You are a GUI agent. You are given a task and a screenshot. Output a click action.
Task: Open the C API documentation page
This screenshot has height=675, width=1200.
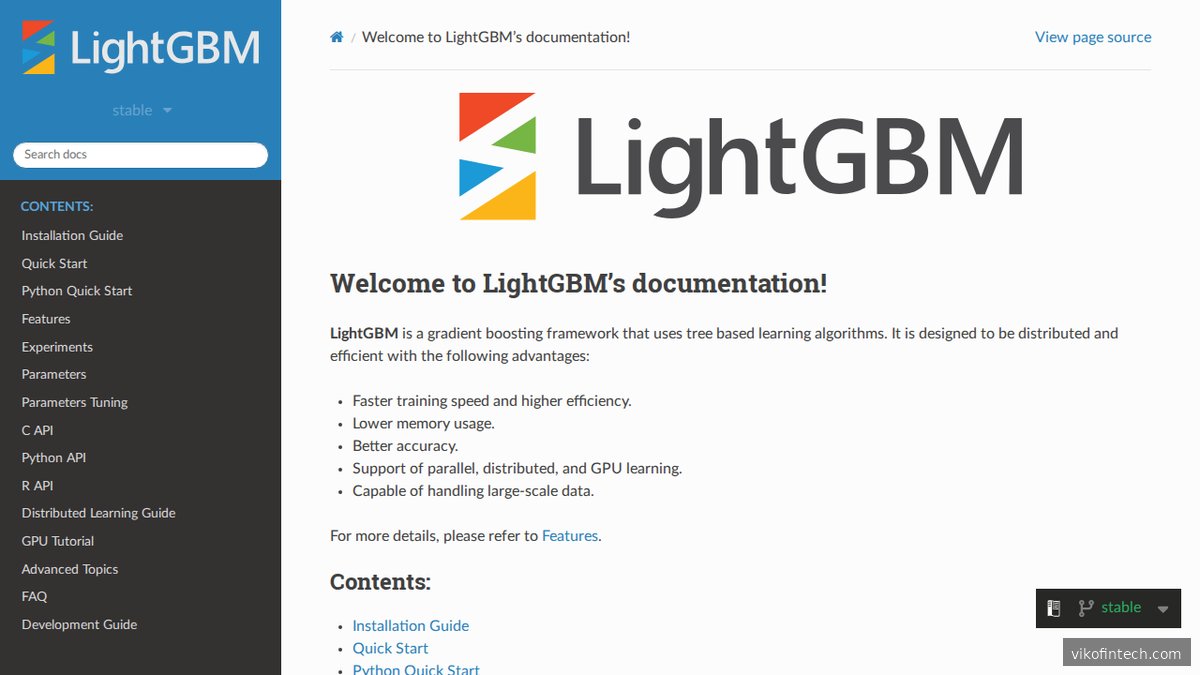[x=36, y=430]
